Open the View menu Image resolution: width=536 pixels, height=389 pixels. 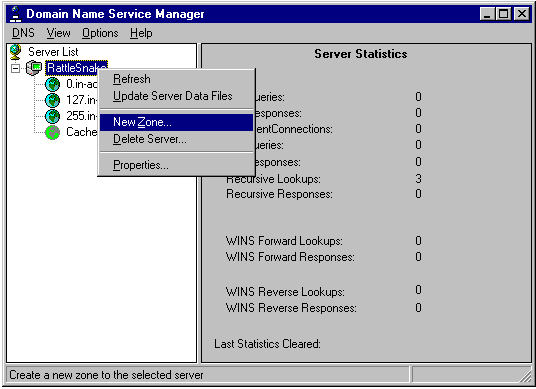pyautogui.click(x=58, y=33)
